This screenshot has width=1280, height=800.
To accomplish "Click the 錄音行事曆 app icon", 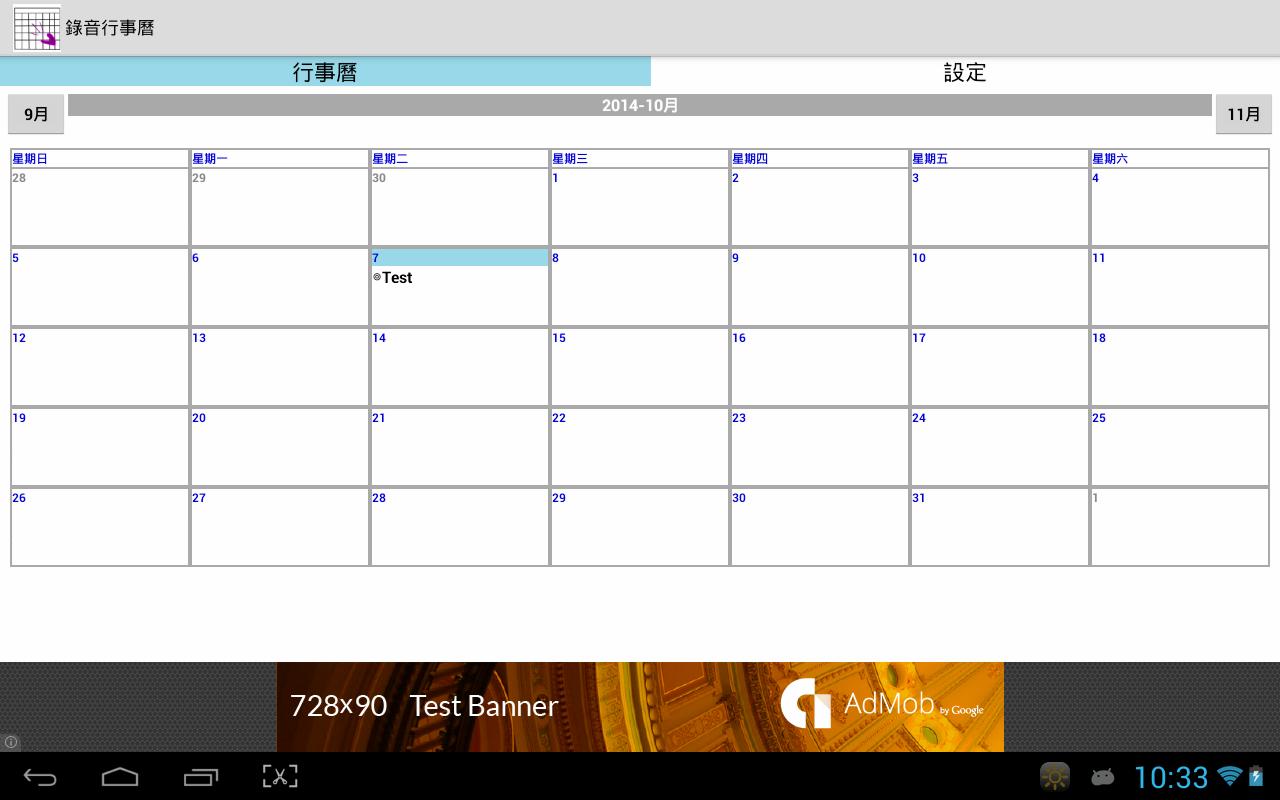I will 36,27.
